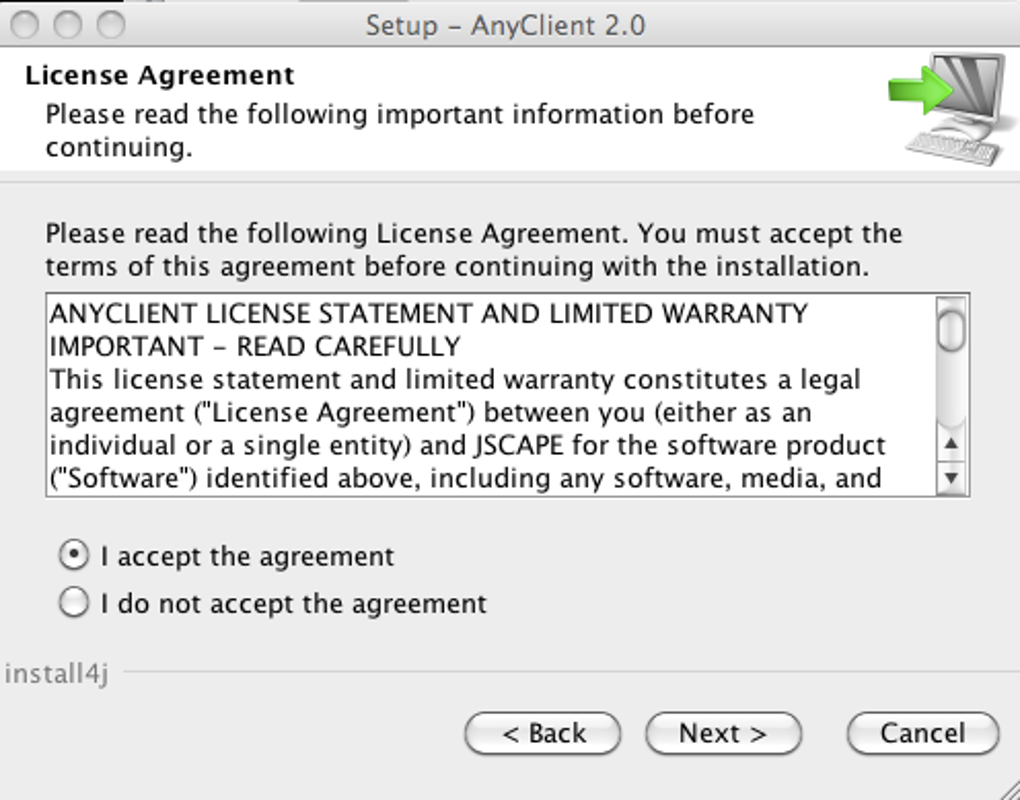1020x800 pixels.
Task: Click the 'Setup - AnyClient 2.0' title bar
Action: (x=505, y=24)
